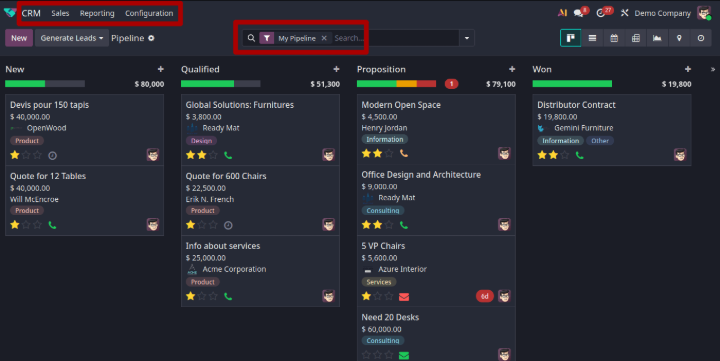The image size is (720, 361).
Task: Click the New button
Action: pos(19,38)
